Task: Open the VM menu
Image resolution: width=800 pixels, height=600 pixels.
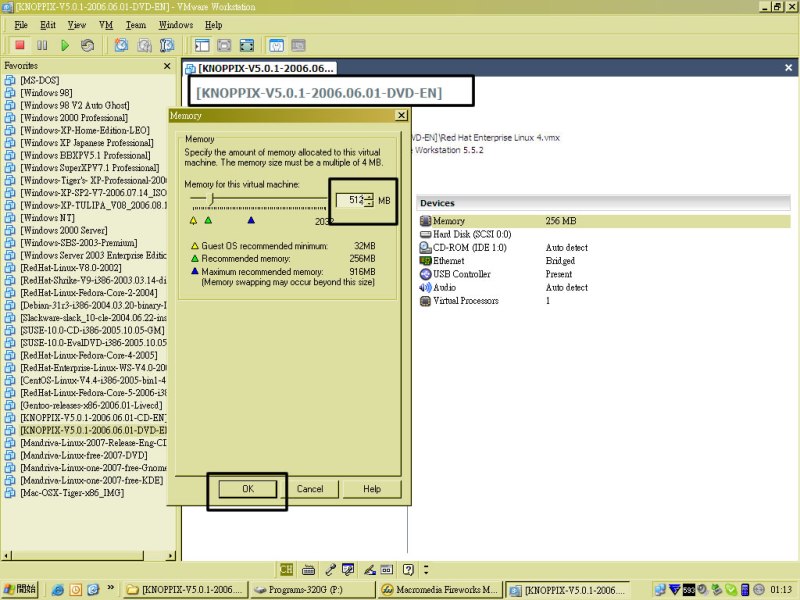Action: (x=105, y=23)
